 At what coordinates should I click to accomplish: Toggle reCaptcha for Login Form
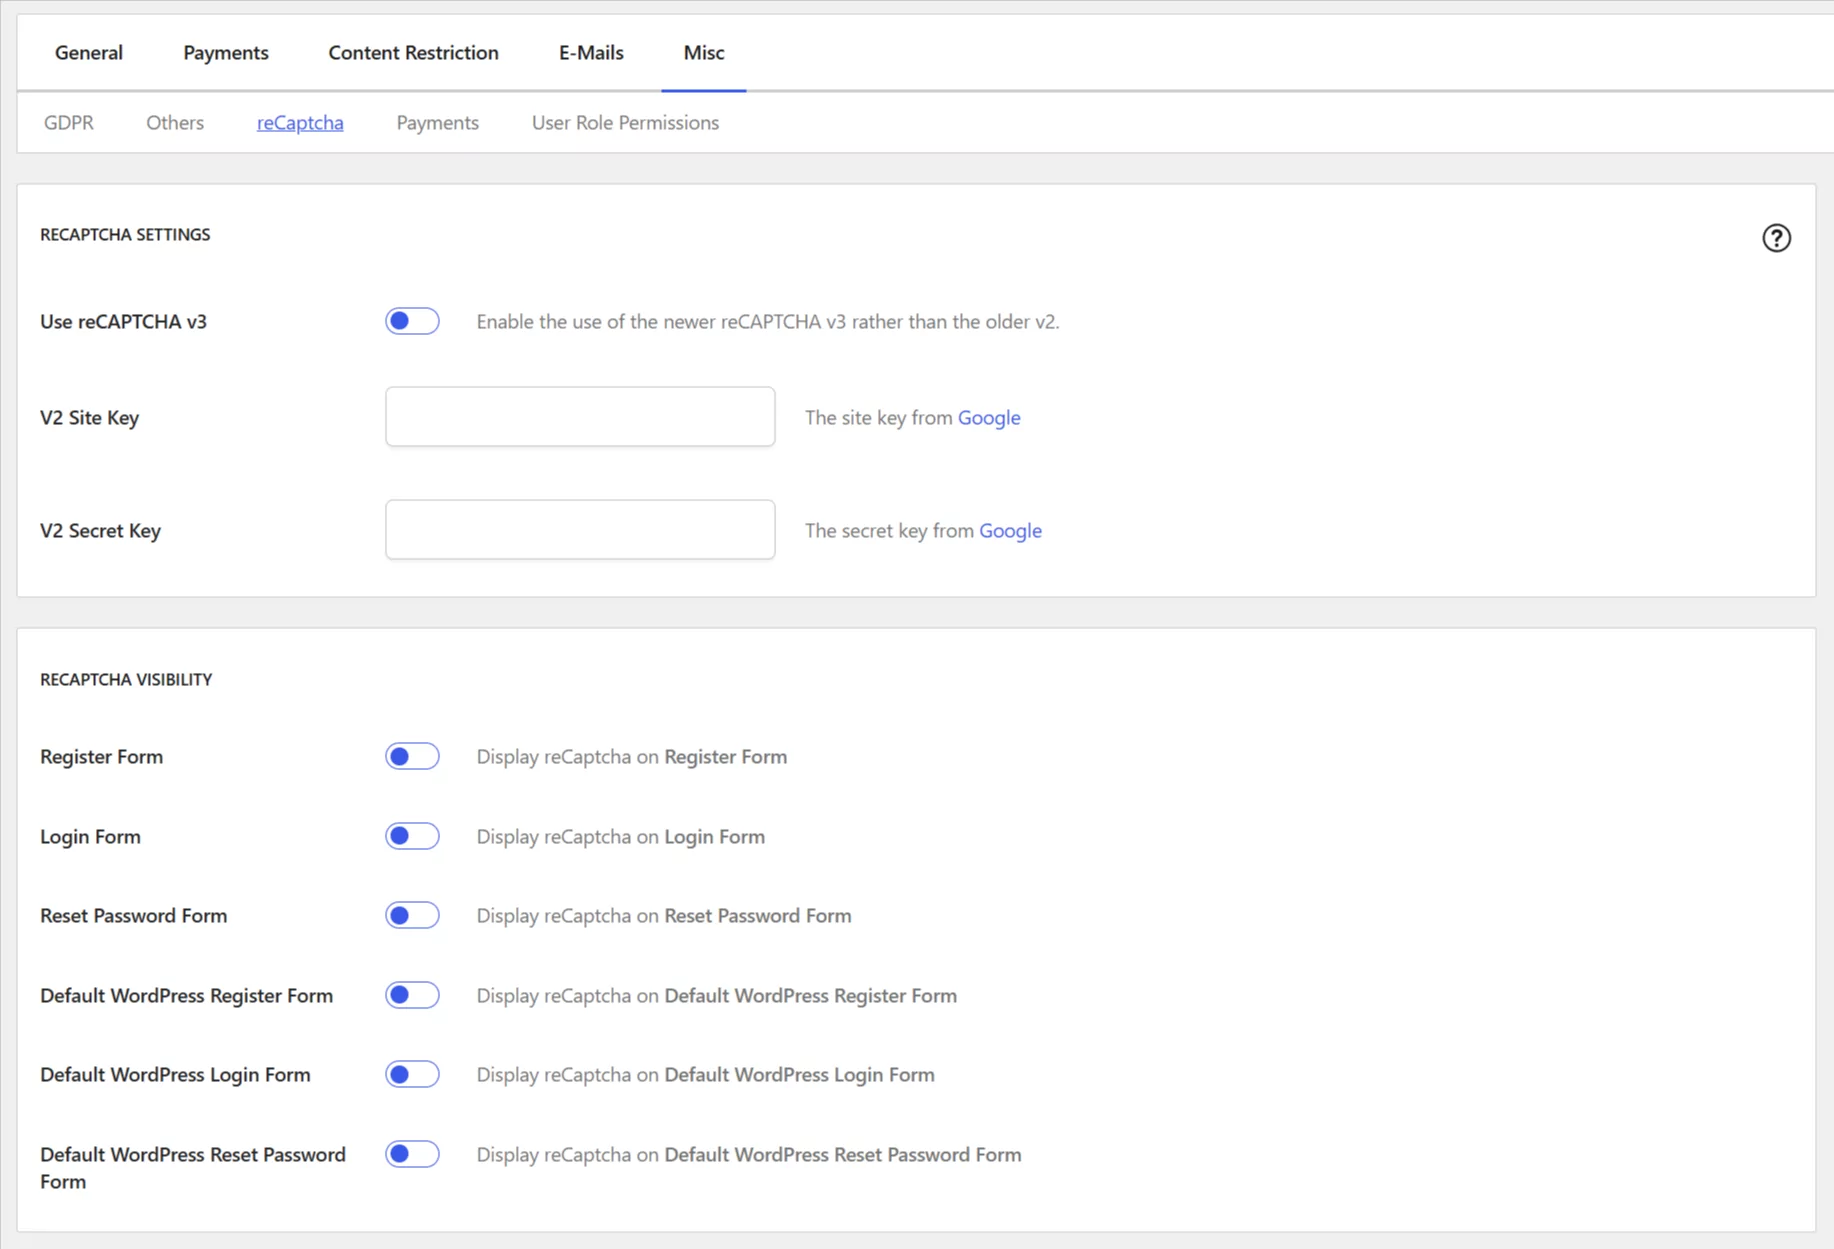click(x=412, y=836)
